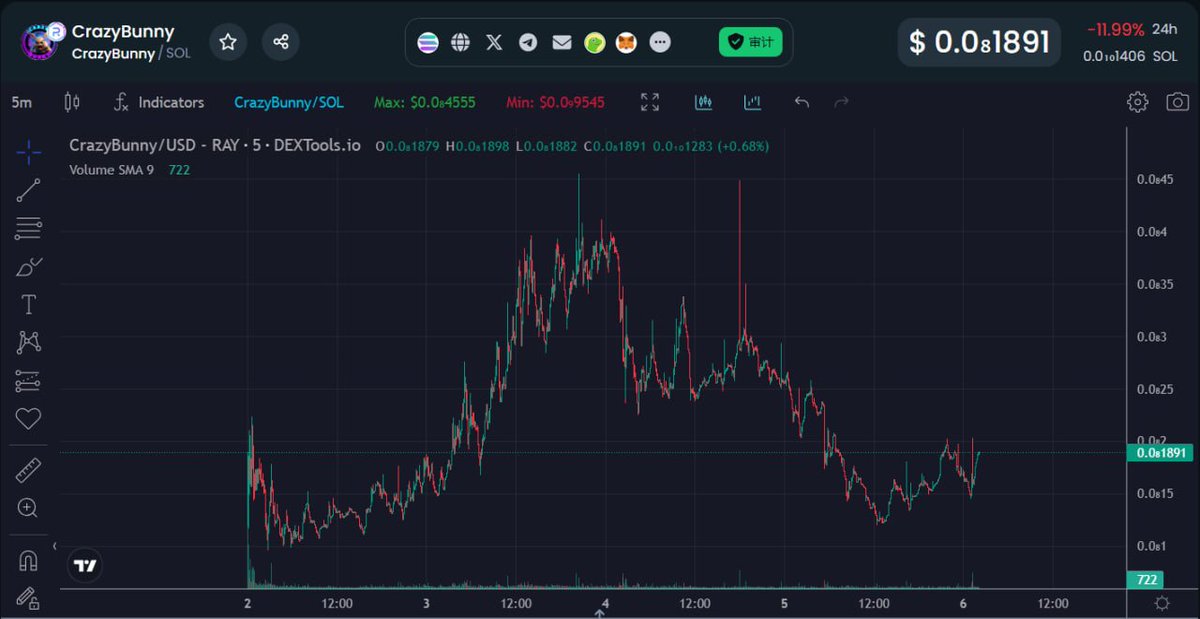Click the 0.0₈45 price axis label

[x=1154, y=180]
